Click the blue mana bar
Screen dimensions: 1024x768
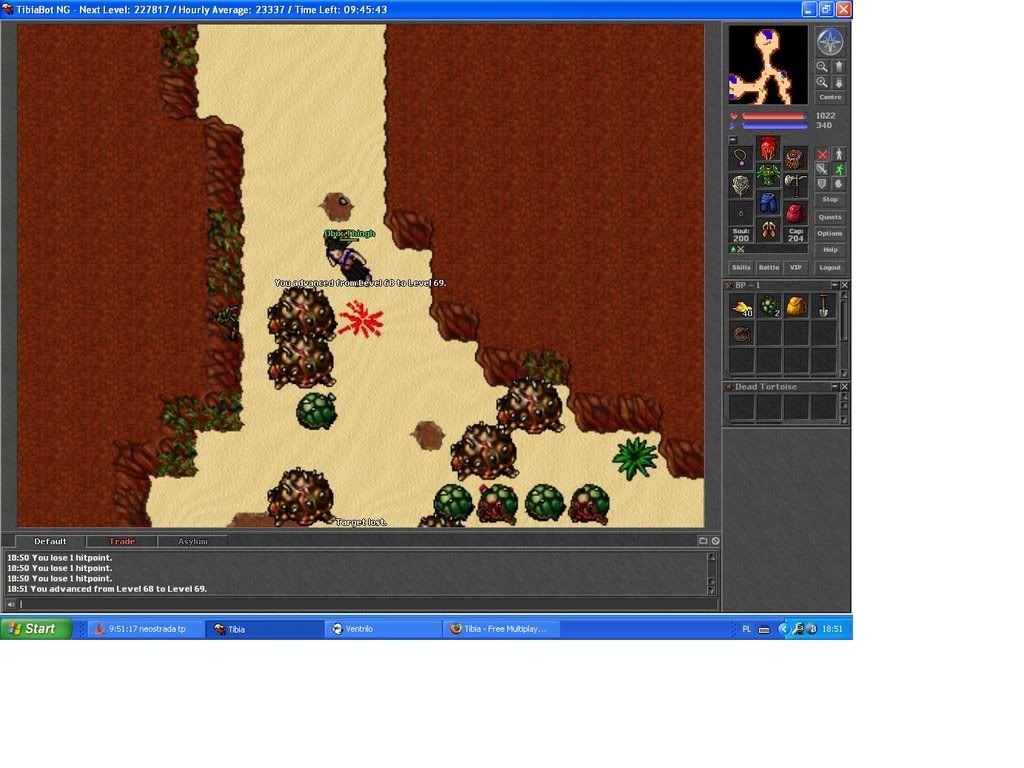(773, 125)
